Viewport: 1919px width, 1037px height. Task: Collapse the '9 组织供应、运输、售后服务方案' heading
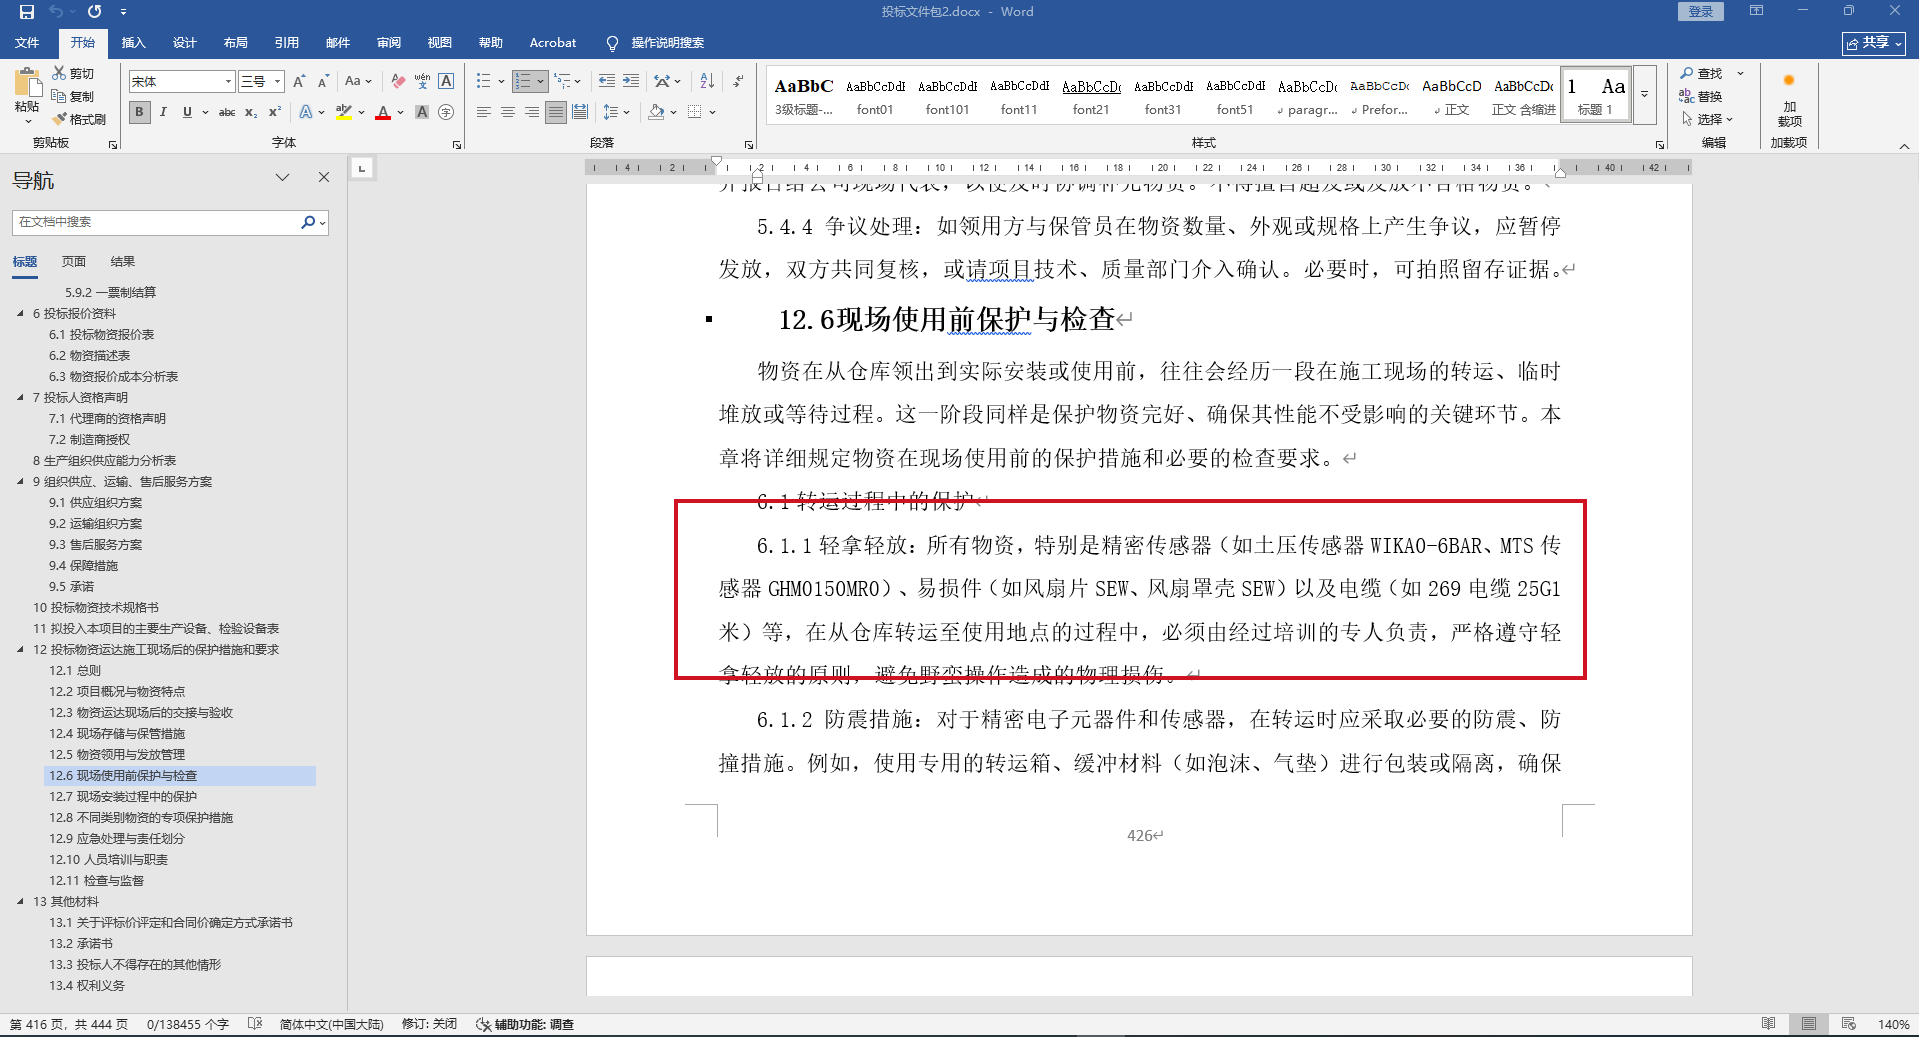point(20,481)
